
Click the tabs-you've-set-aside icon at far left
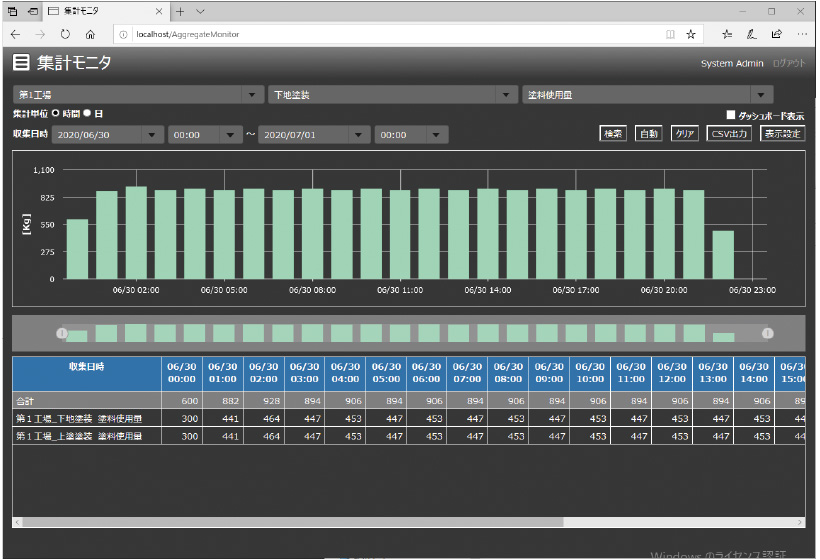point(13,12)
